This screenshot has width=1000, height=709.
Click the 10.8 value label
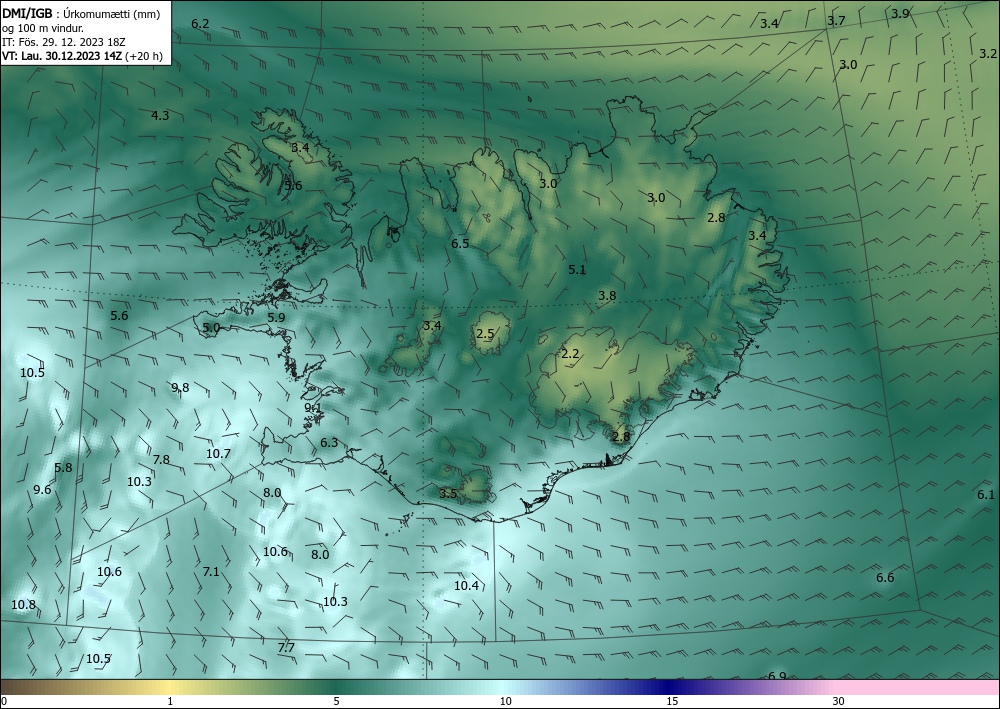[24, 604]
